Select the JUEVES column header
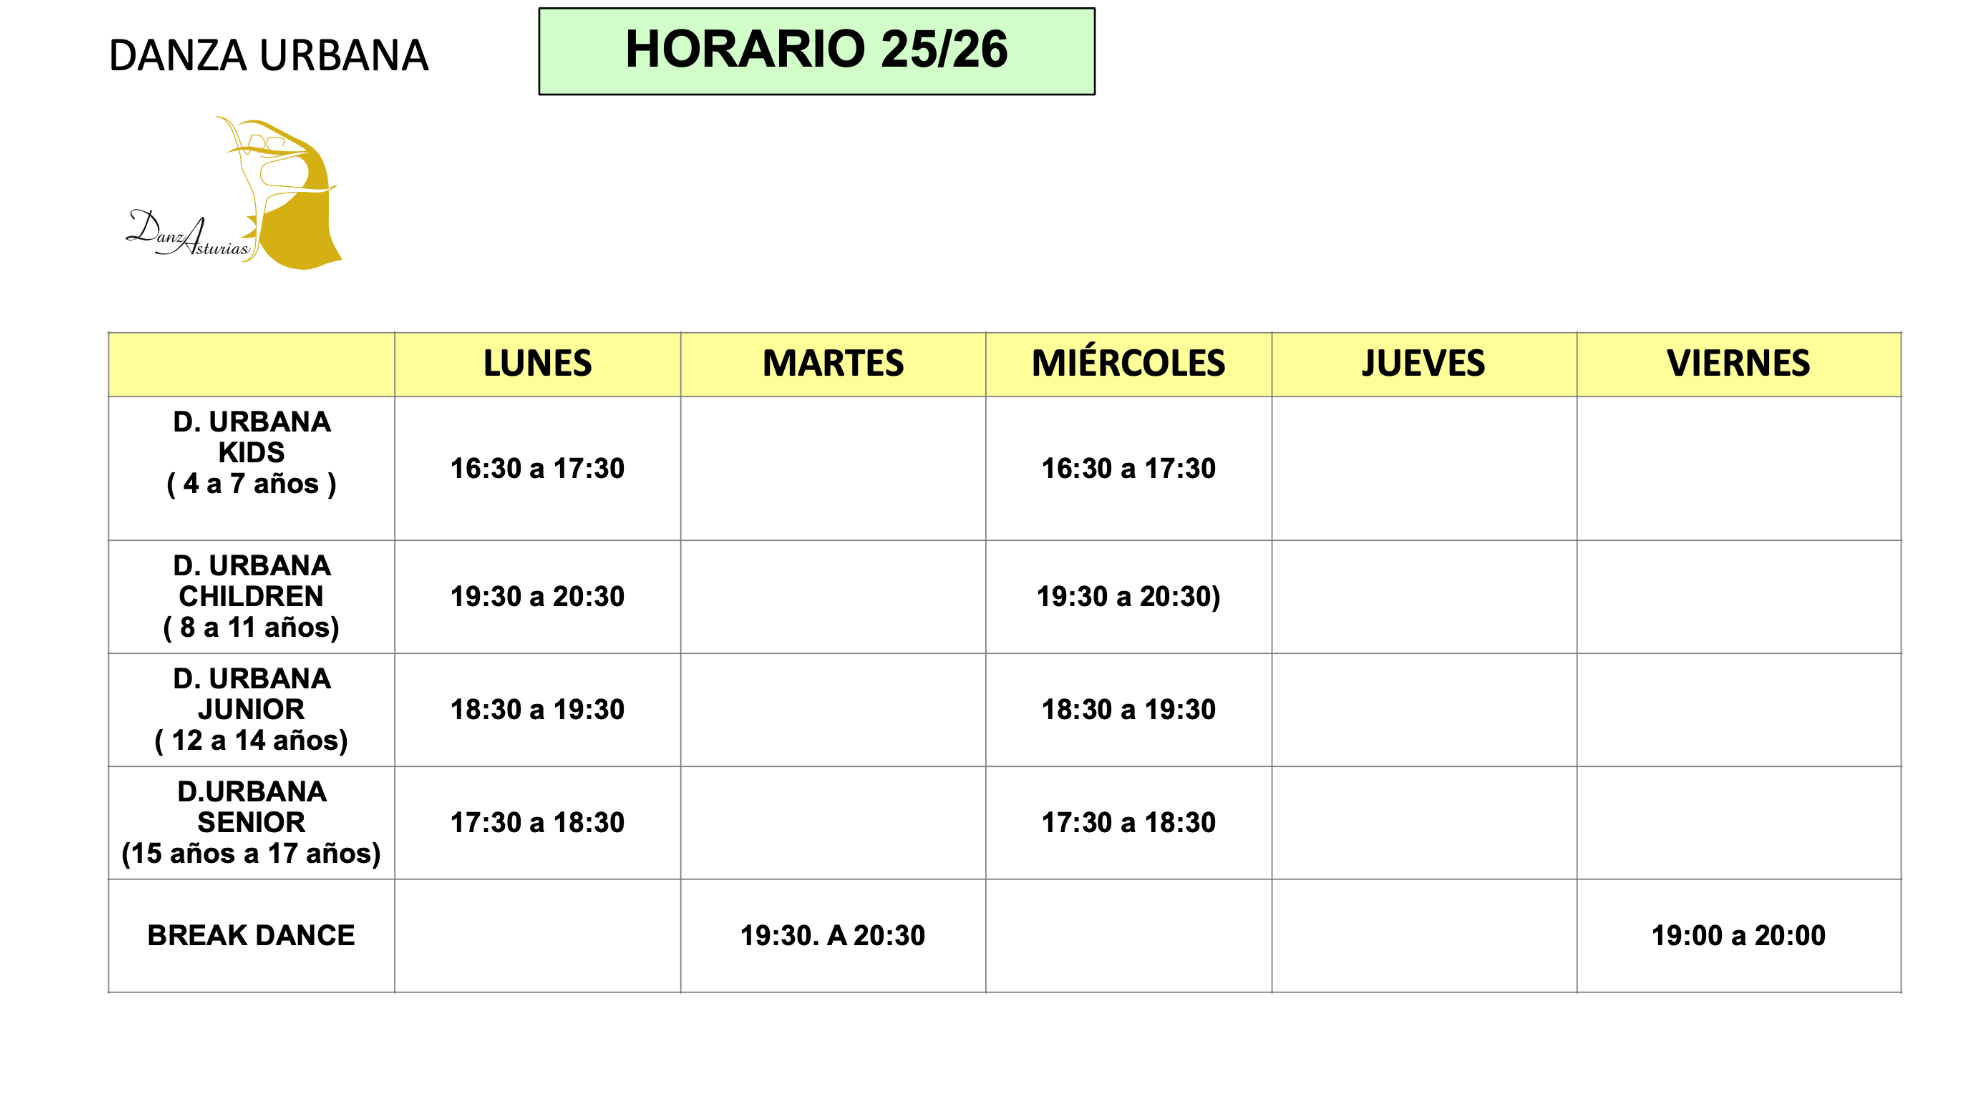This screenshot has height=1120, width=1981. tap(1423, 363)
